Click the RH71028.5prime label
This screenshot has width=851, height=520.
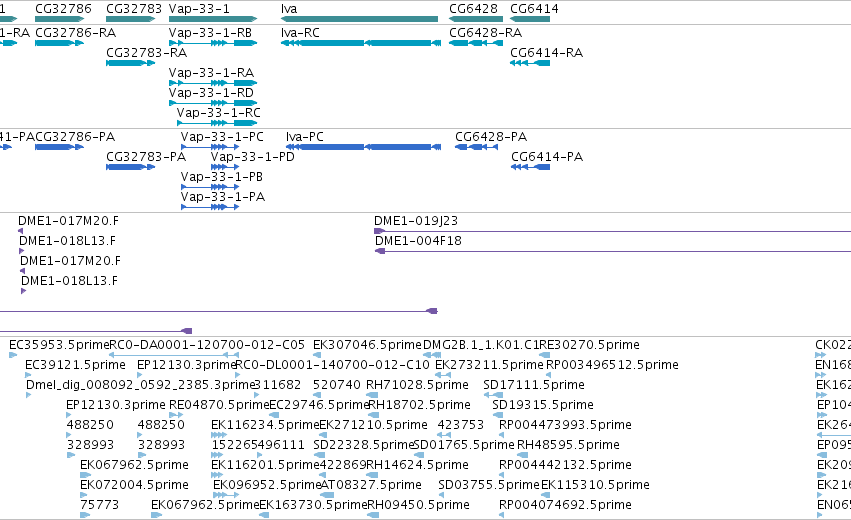coord(417,385)
